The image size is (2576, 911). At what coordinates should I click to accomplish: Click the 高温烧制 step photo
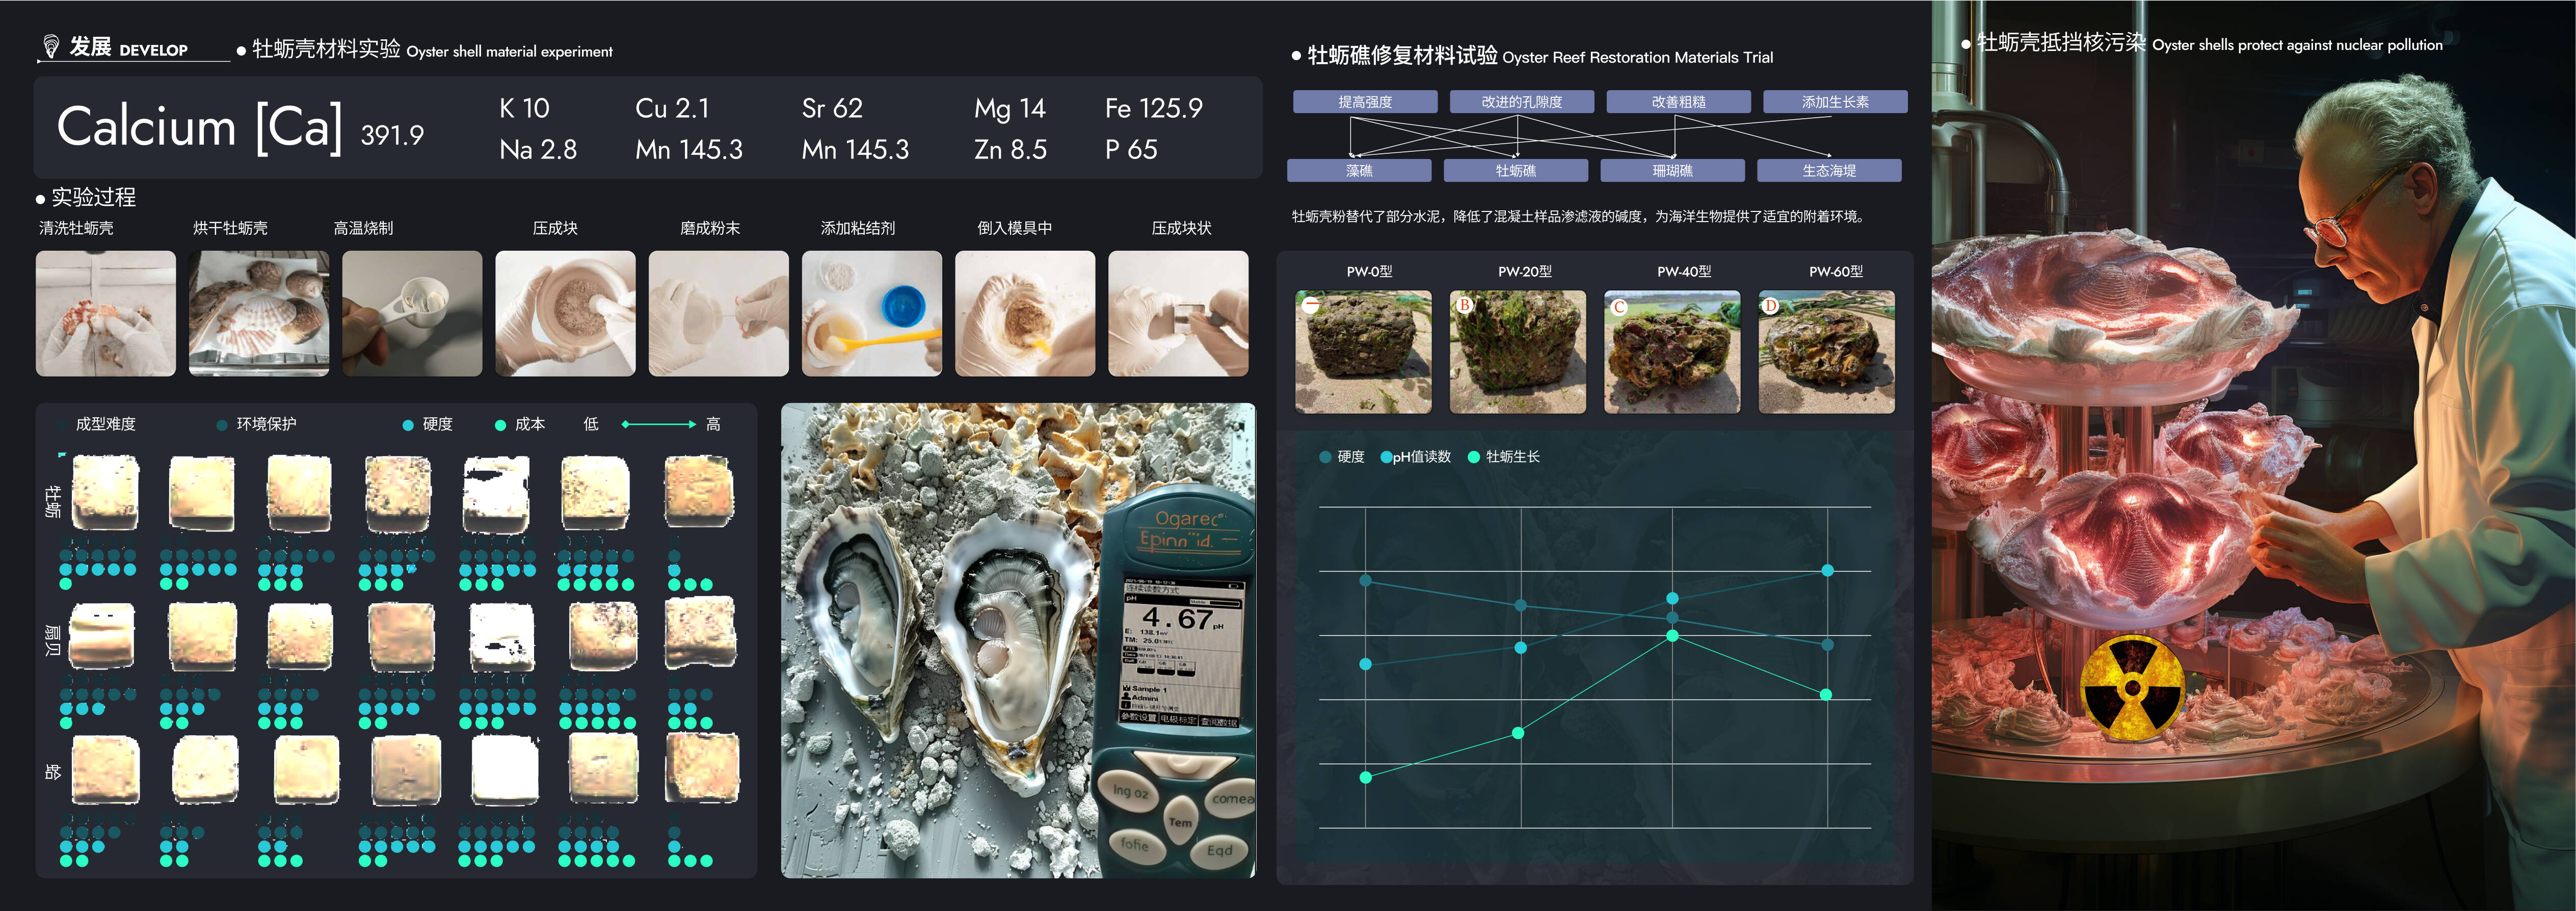[412, 313]
